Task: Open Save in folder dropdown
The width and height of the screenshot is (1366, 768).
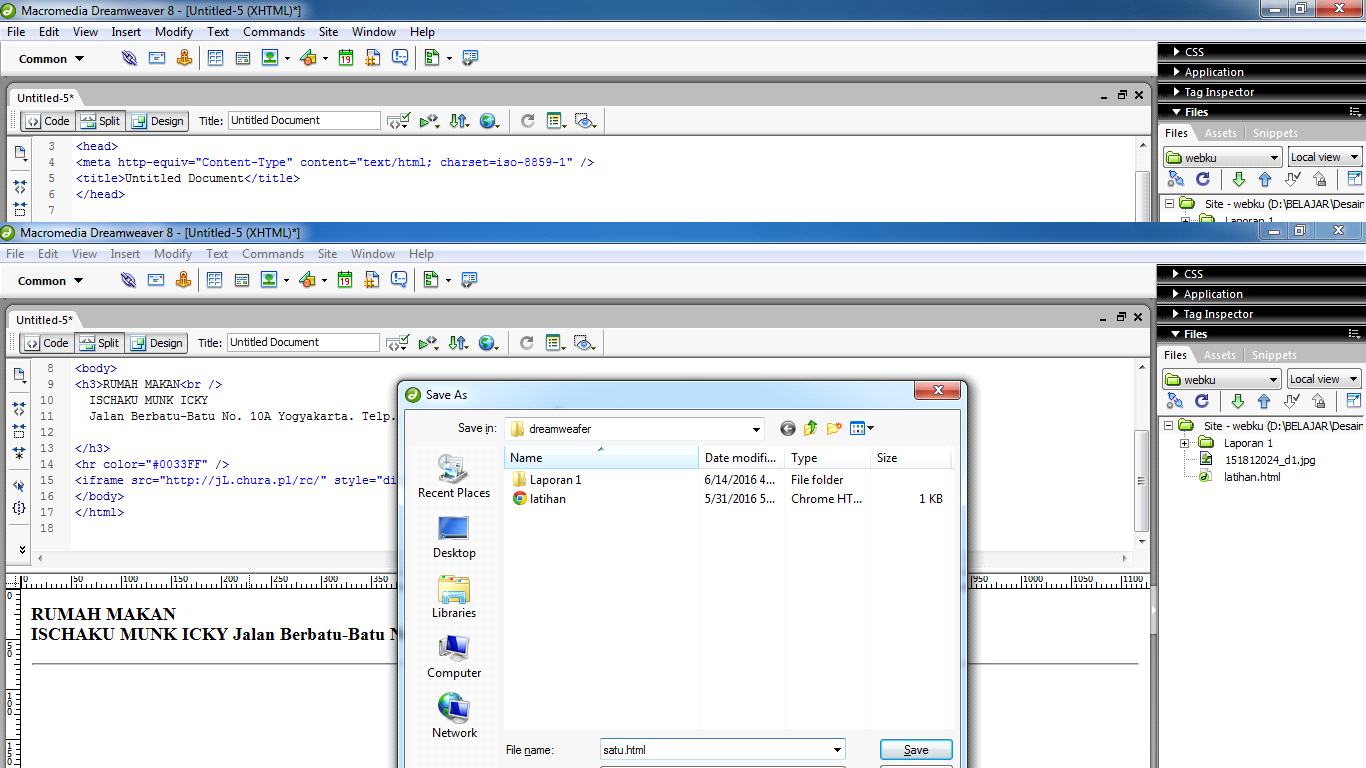Action: tap(755, 429)
